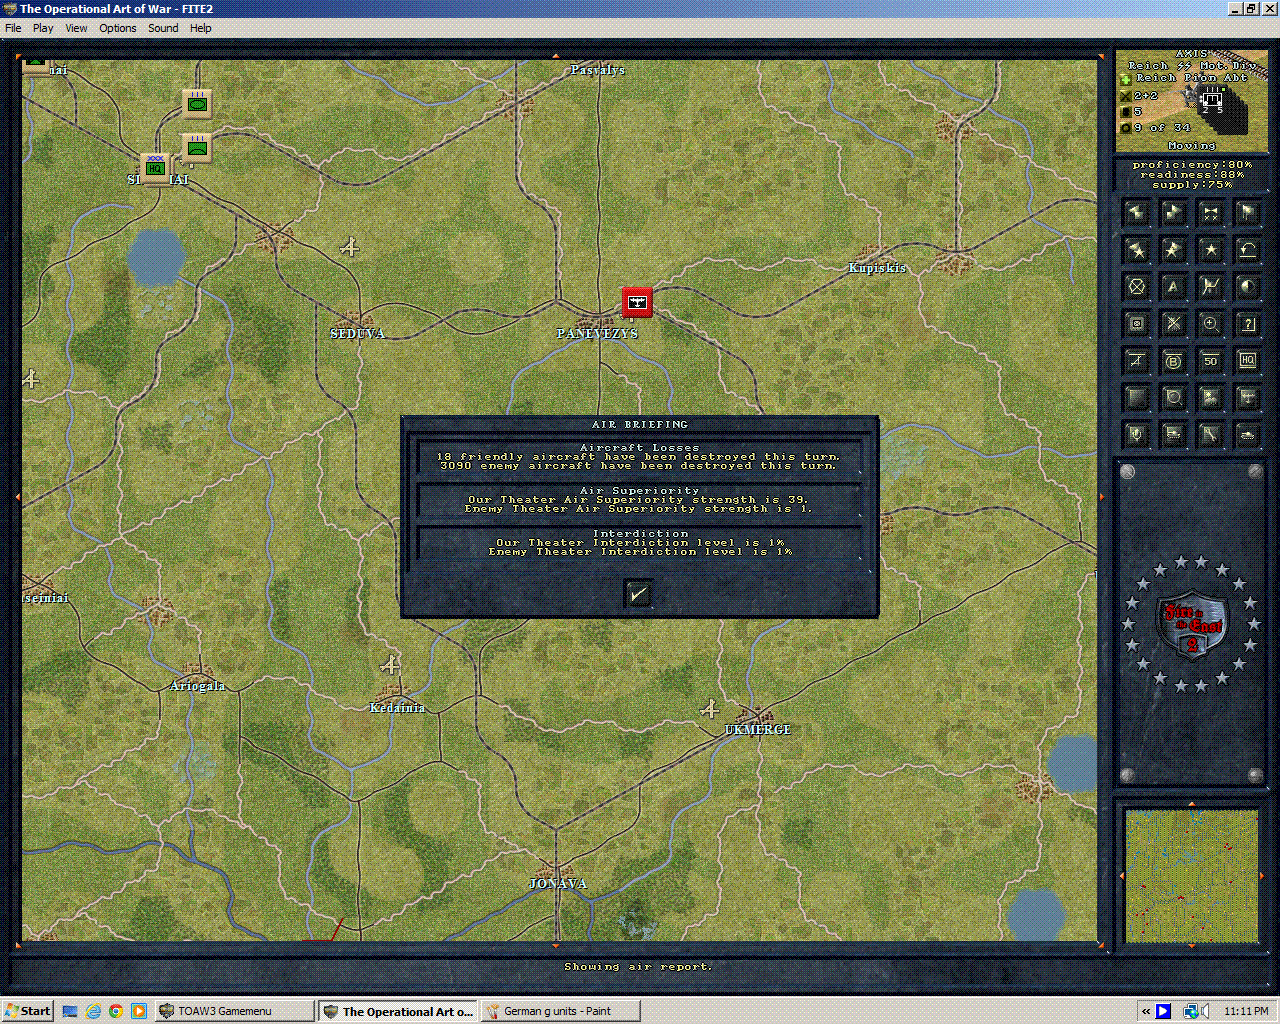Click the Ariogala town label
This screenshot has width=1280, height=1024.
197,686
